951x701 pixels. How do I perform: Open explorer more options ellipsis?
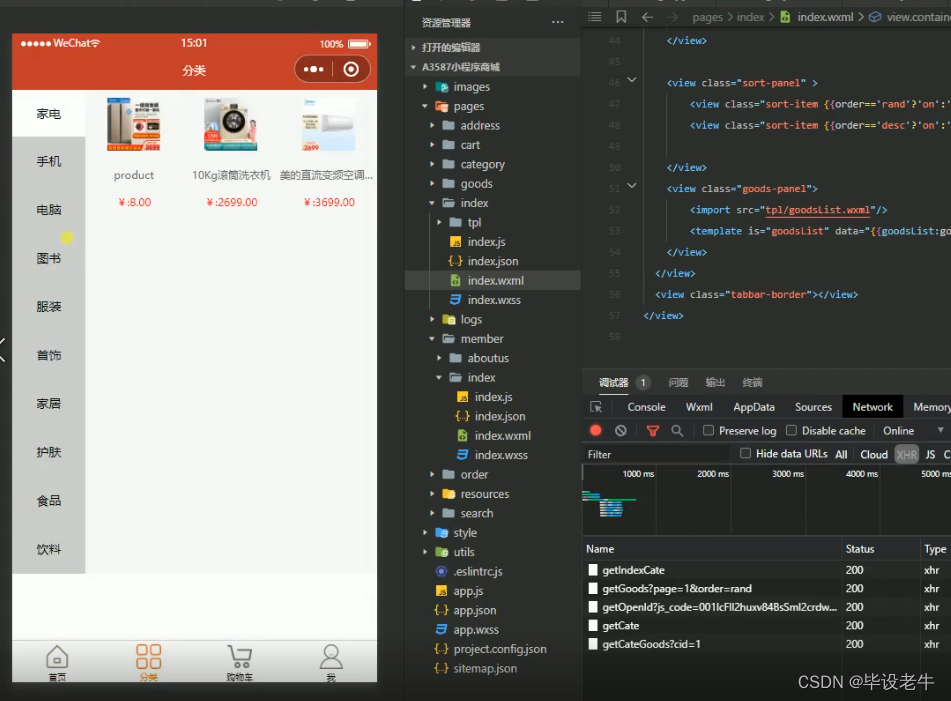point(557,22)
